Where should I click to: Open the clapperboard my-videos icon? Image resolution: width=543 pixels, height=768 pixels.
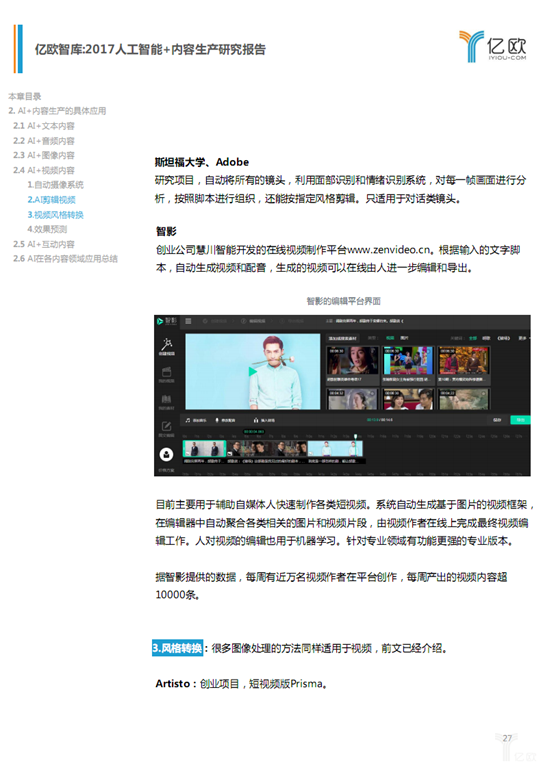tap(166, 372)
